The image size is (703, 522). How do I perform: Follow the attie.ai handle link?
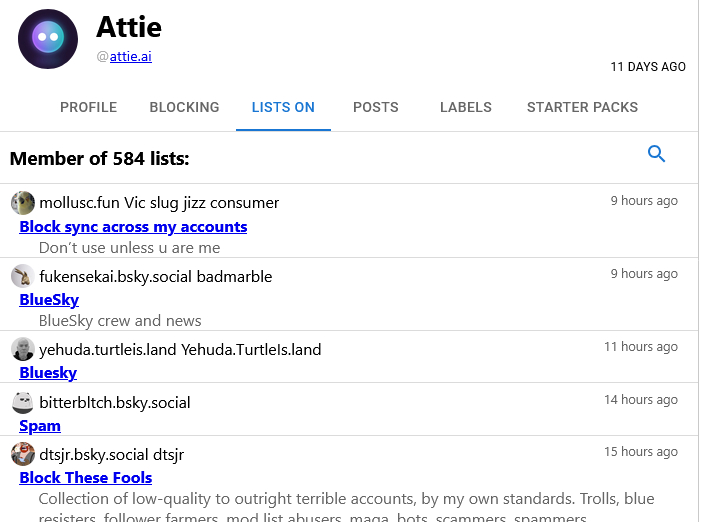point(130,57)
